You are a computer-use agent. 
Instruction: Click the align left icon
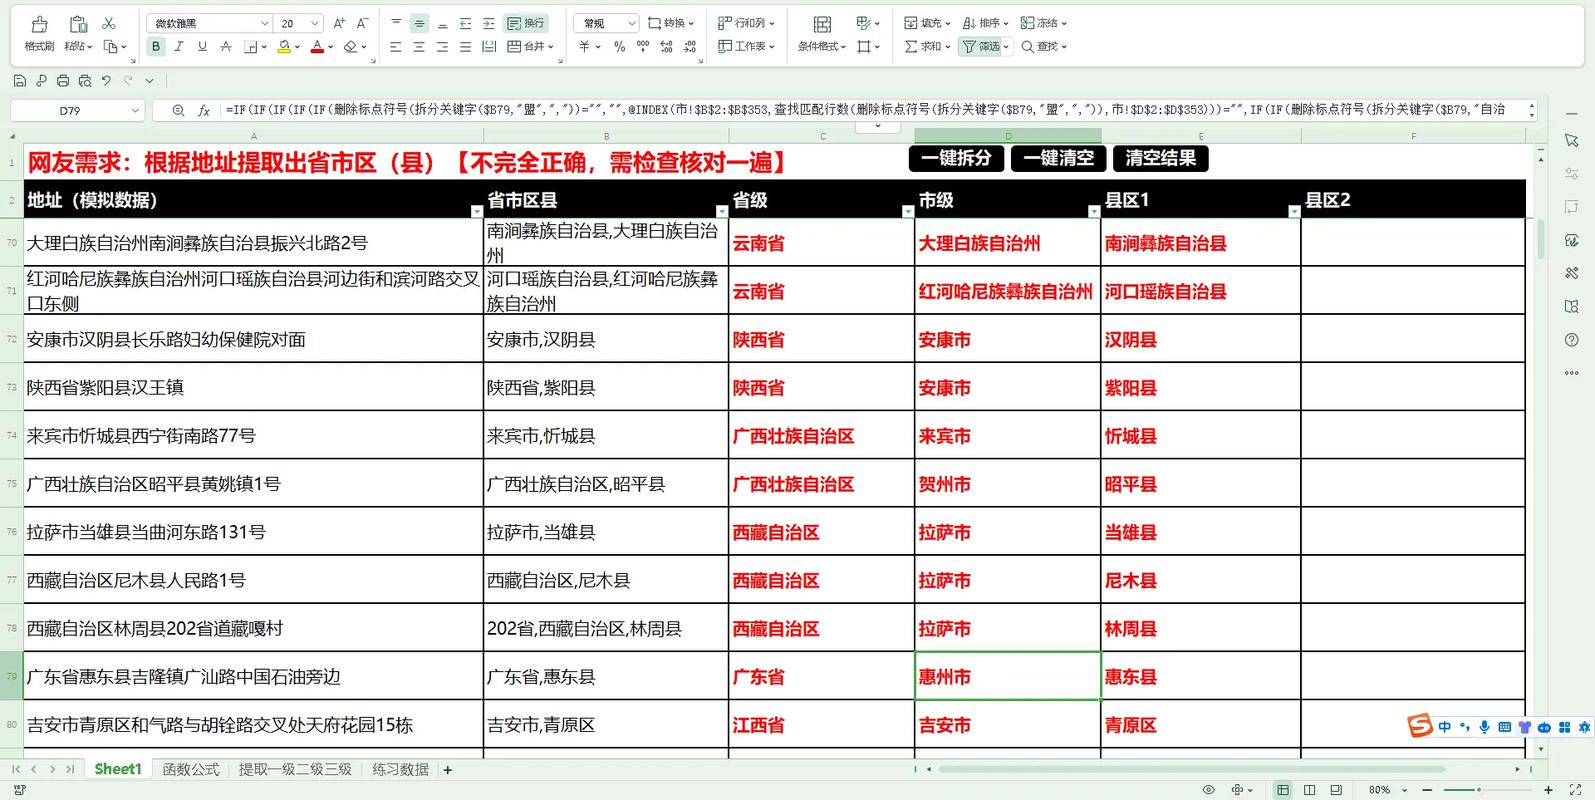(396, 46)
